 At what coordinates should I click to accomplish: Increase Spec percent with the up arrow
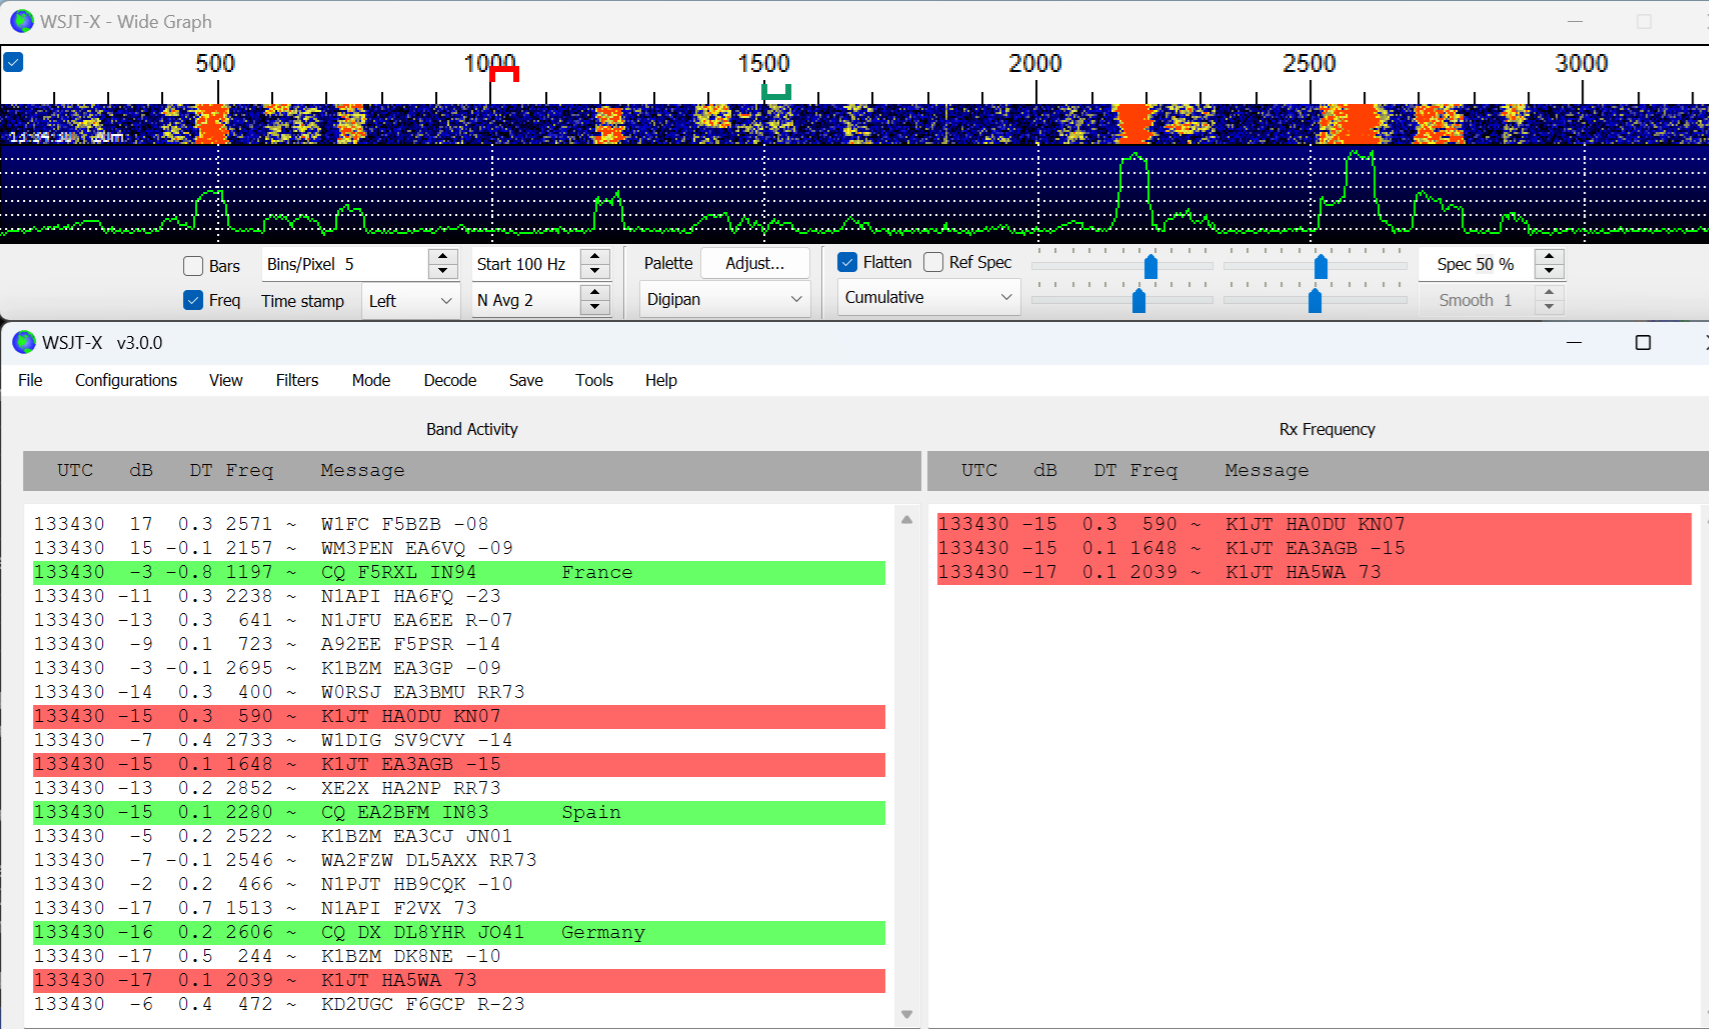pos(1549,257)
